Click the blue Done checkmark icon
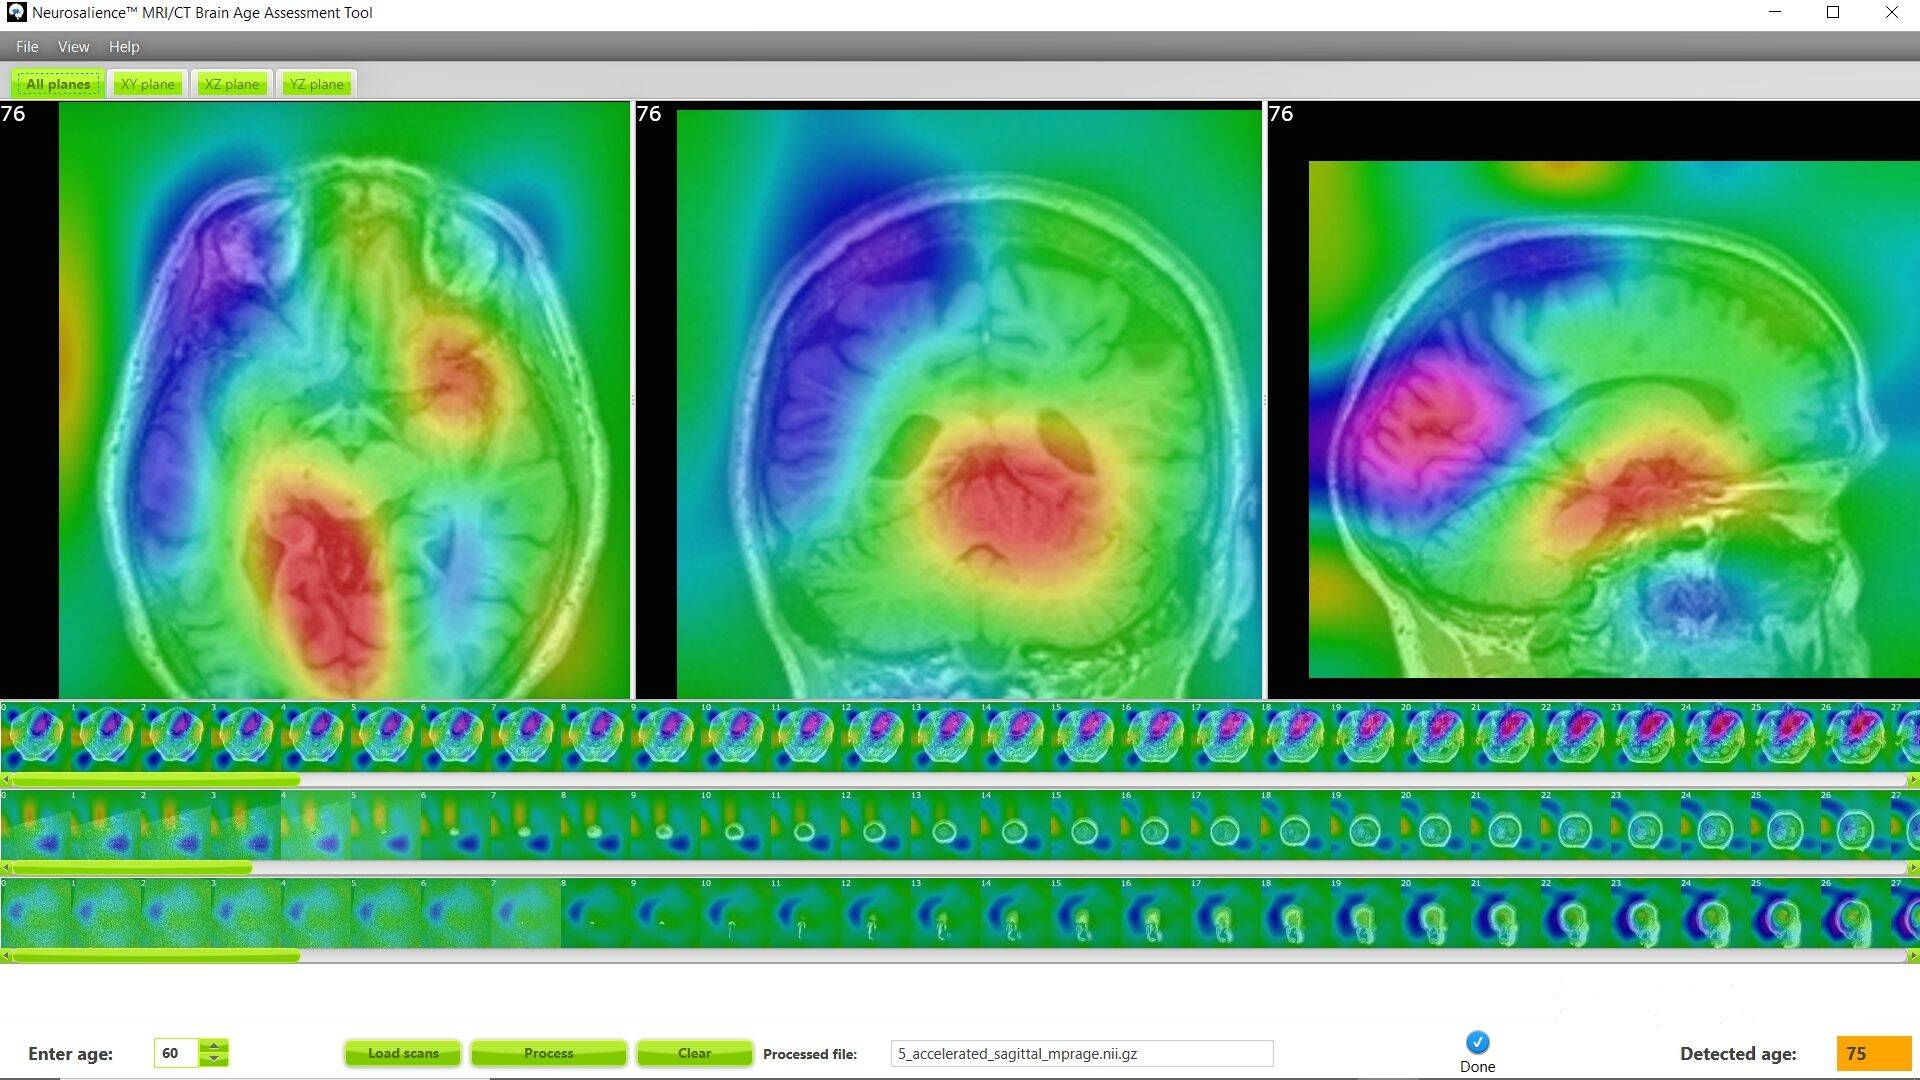Screen dimensions: 1920x1080 pyautogui.click(x=1477, y=1043)
